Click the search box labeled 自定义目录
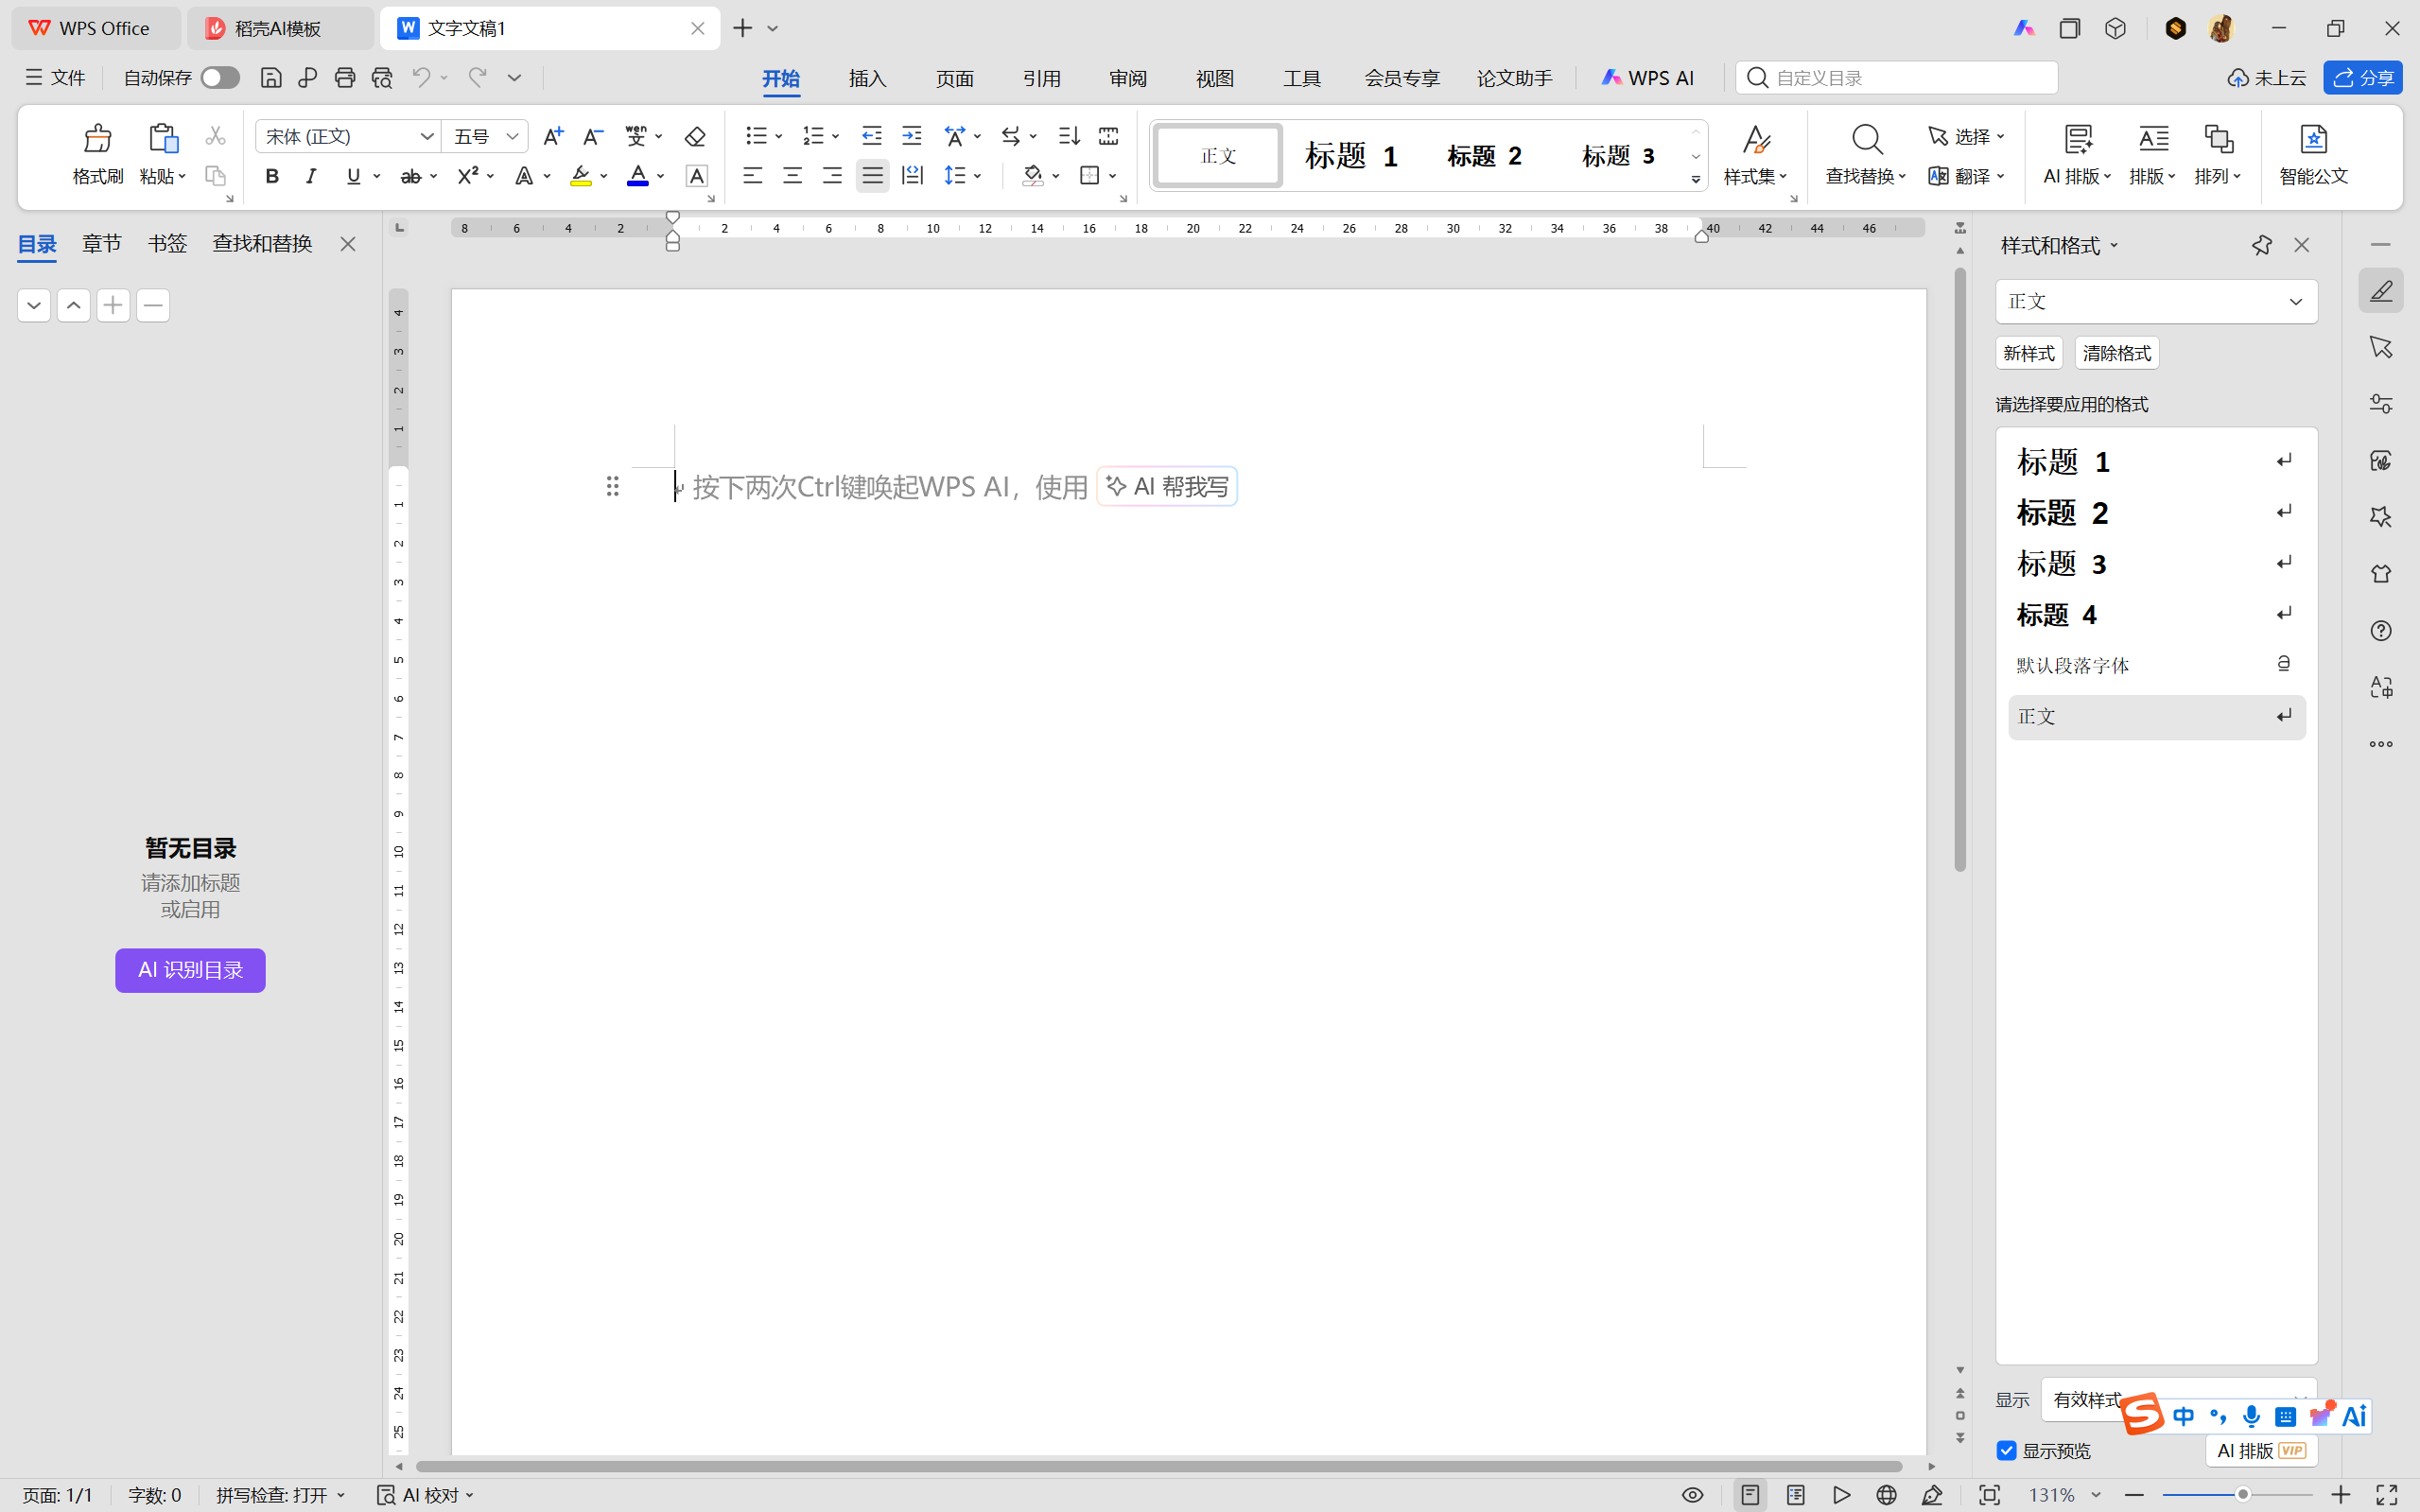Viewport: 2420px width, 1512px height. [x=1896, y=78]
